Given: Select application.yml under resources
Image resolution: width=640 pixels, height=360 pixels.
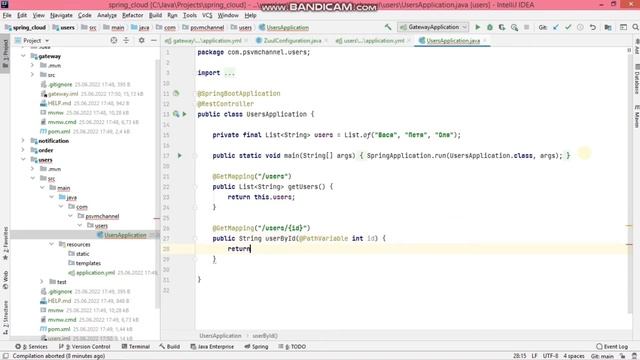Looking at the screenshot, I should (x=96, y=272).
